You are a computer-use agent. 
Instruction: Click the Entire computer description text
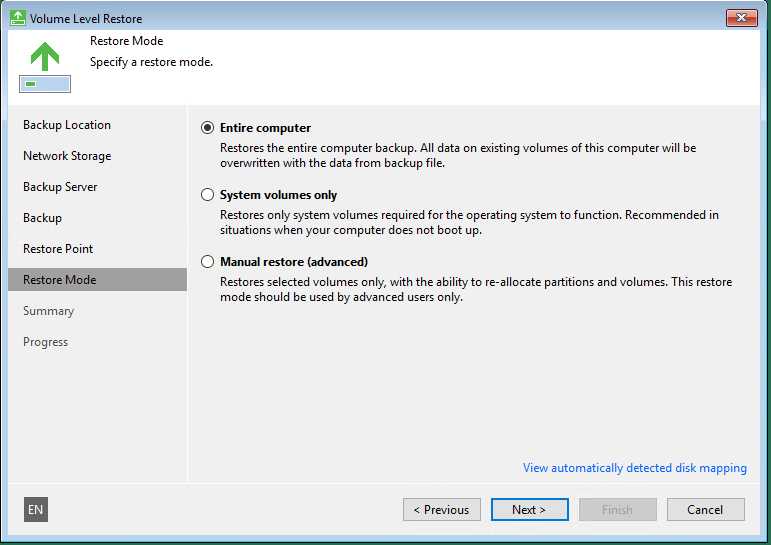tap(458, 155)
